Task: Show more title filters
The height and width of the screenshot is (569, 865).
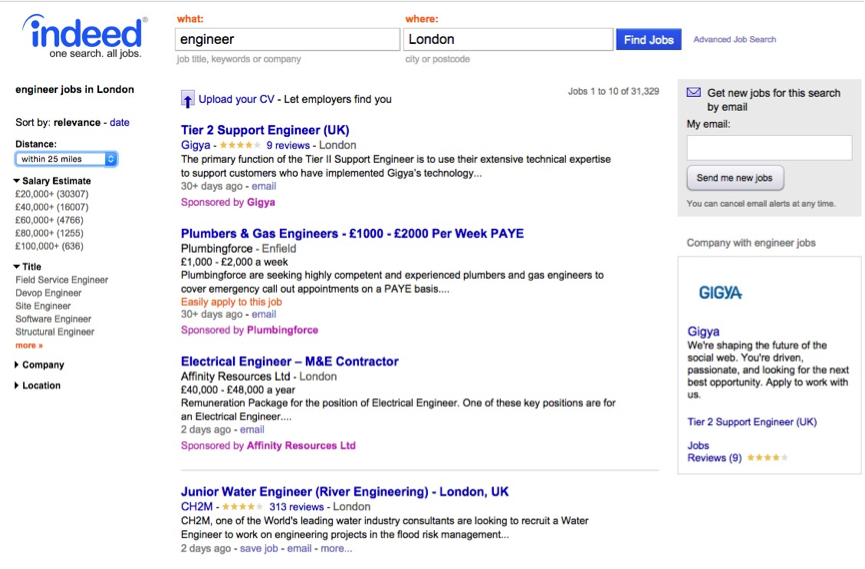Action: coord(29,345)
